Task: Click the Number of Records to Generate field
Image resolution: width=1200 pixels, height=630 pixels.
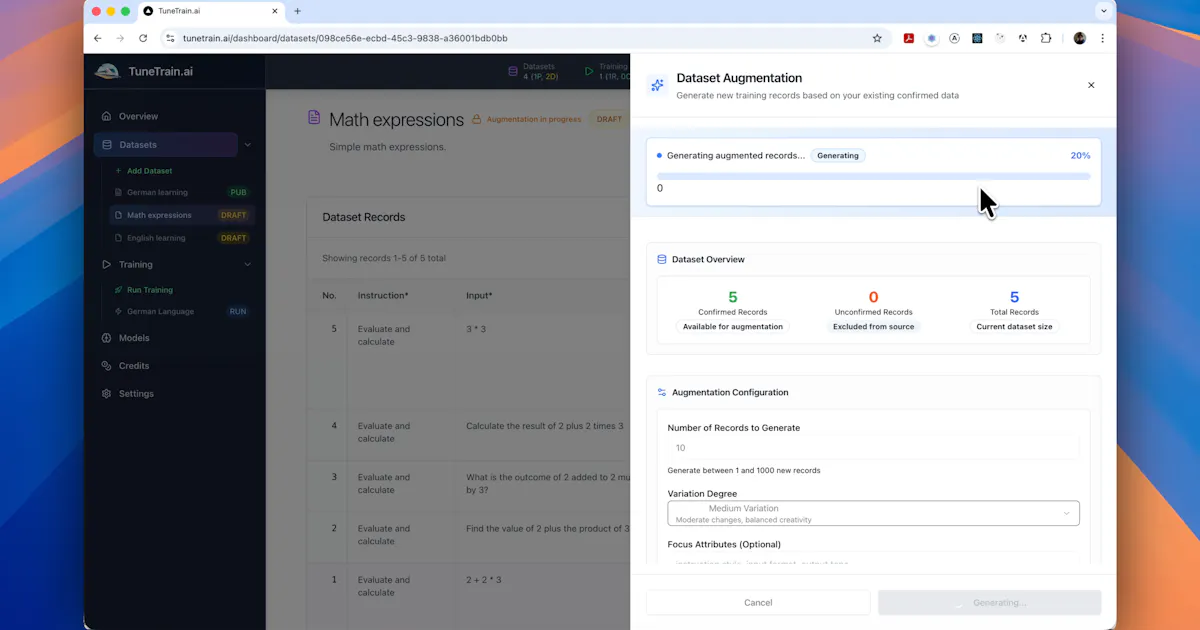Action: 873,448
